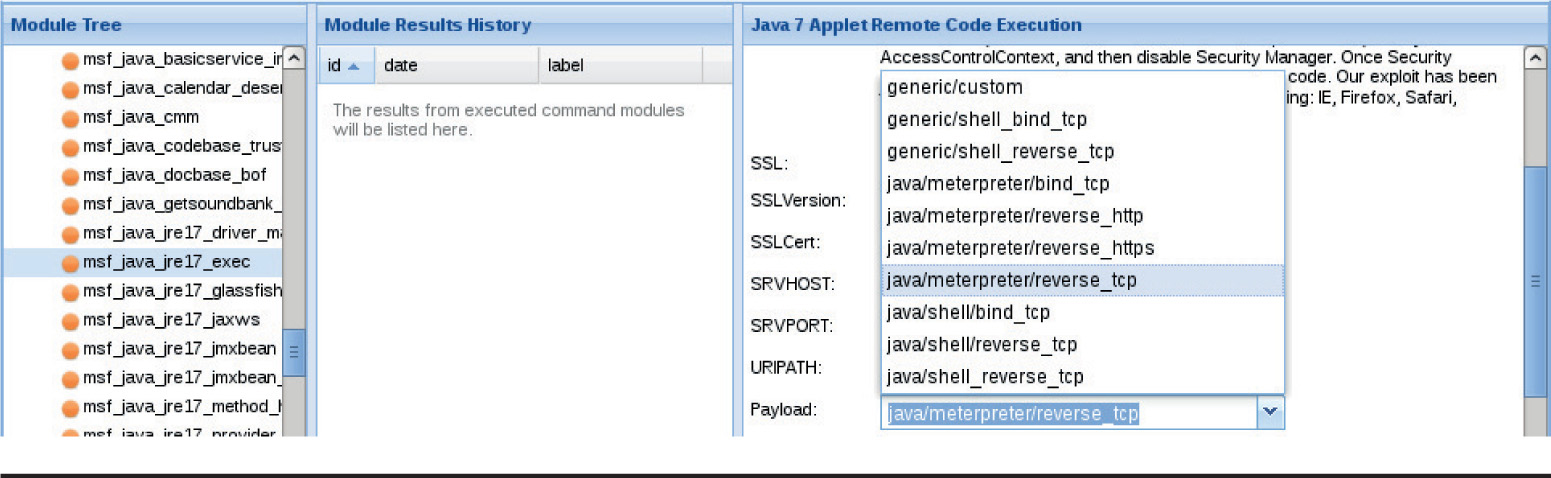This screenshot has height=478, width=1551.
Task: Click the orange icon beside msf_java_basicservice module
Action: pos(70,60)
